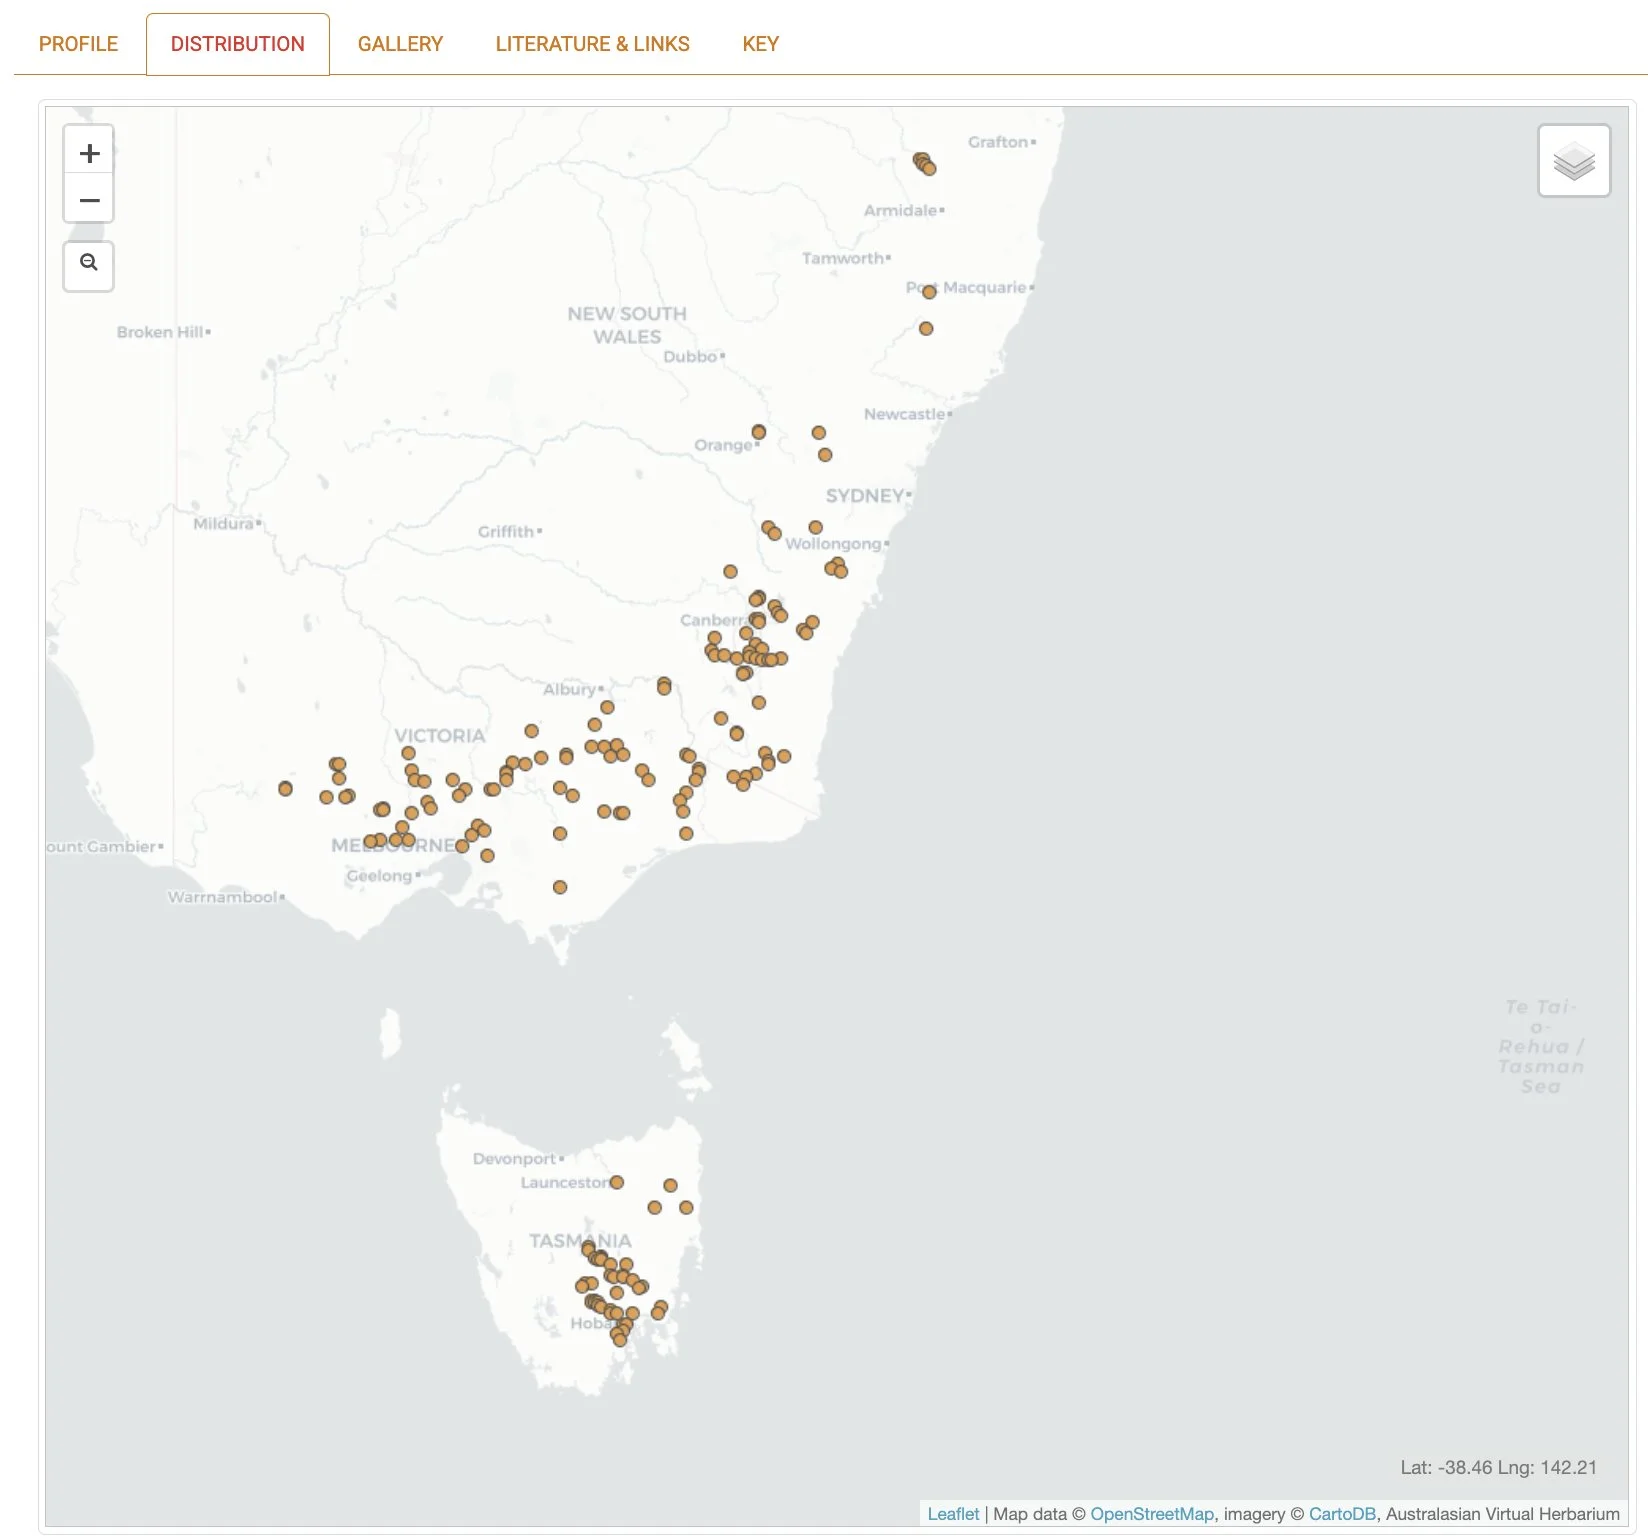
Task: Open the map layers control
Action: pyautogui.click(x=1574, y=161)
